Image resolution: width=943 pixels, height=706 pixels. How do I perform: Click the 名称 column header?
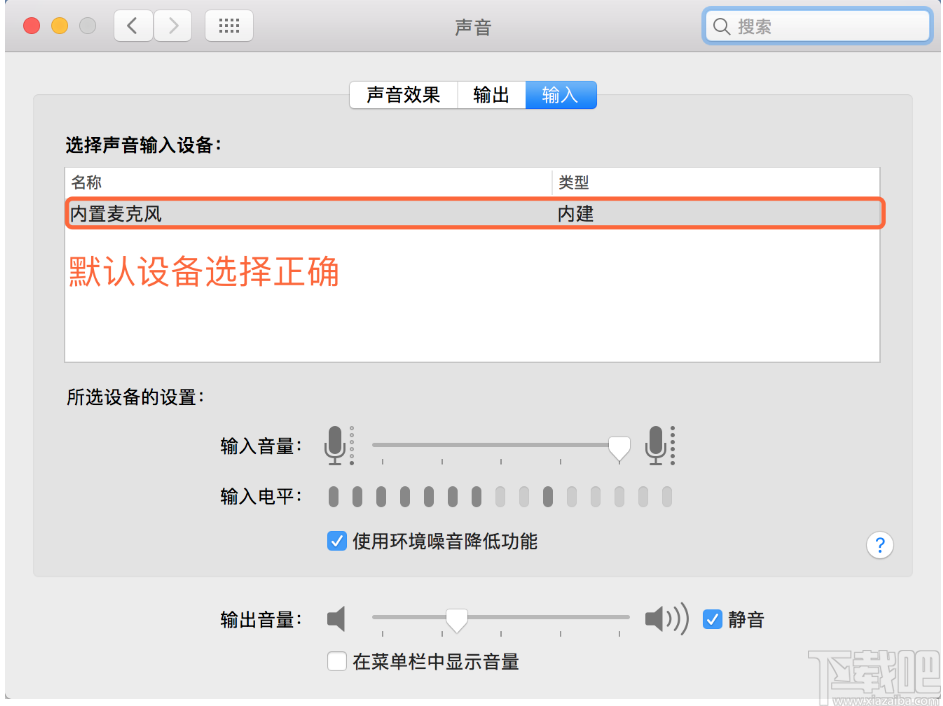click(x=309, y=182)
